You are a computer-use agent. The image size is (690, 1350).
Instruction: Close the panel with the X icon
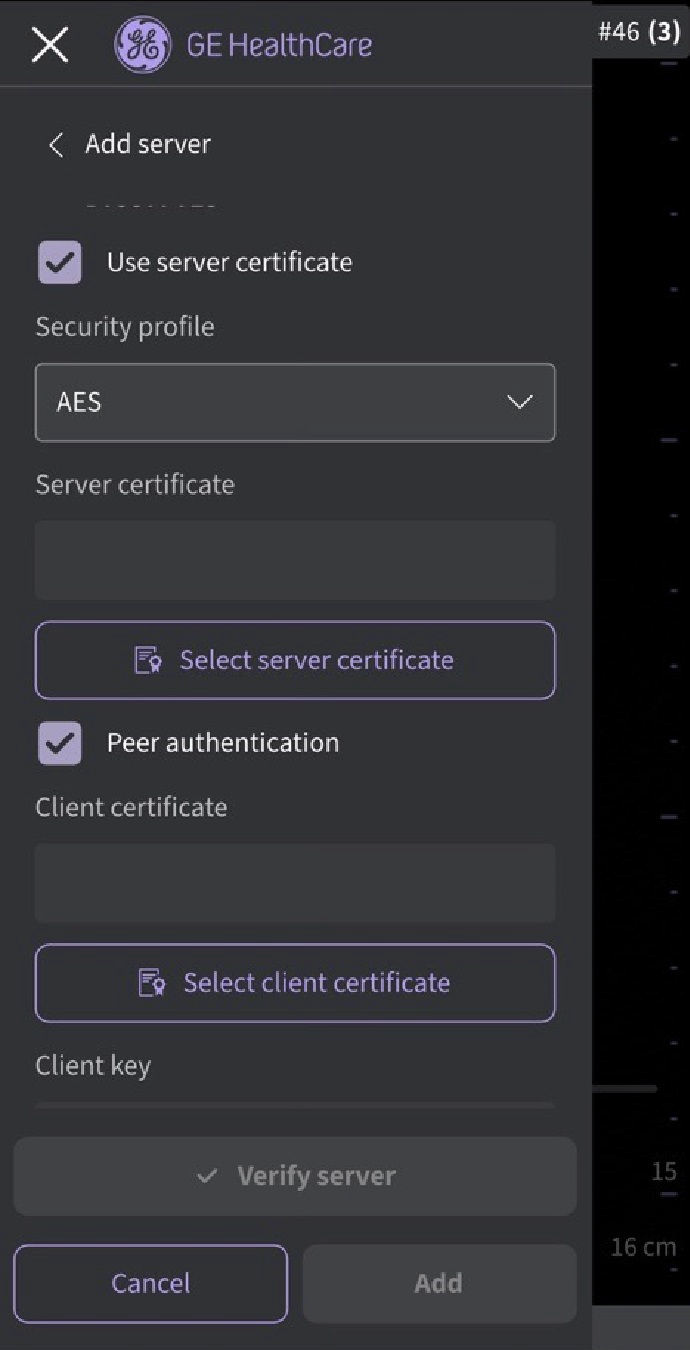pos(50,45)
